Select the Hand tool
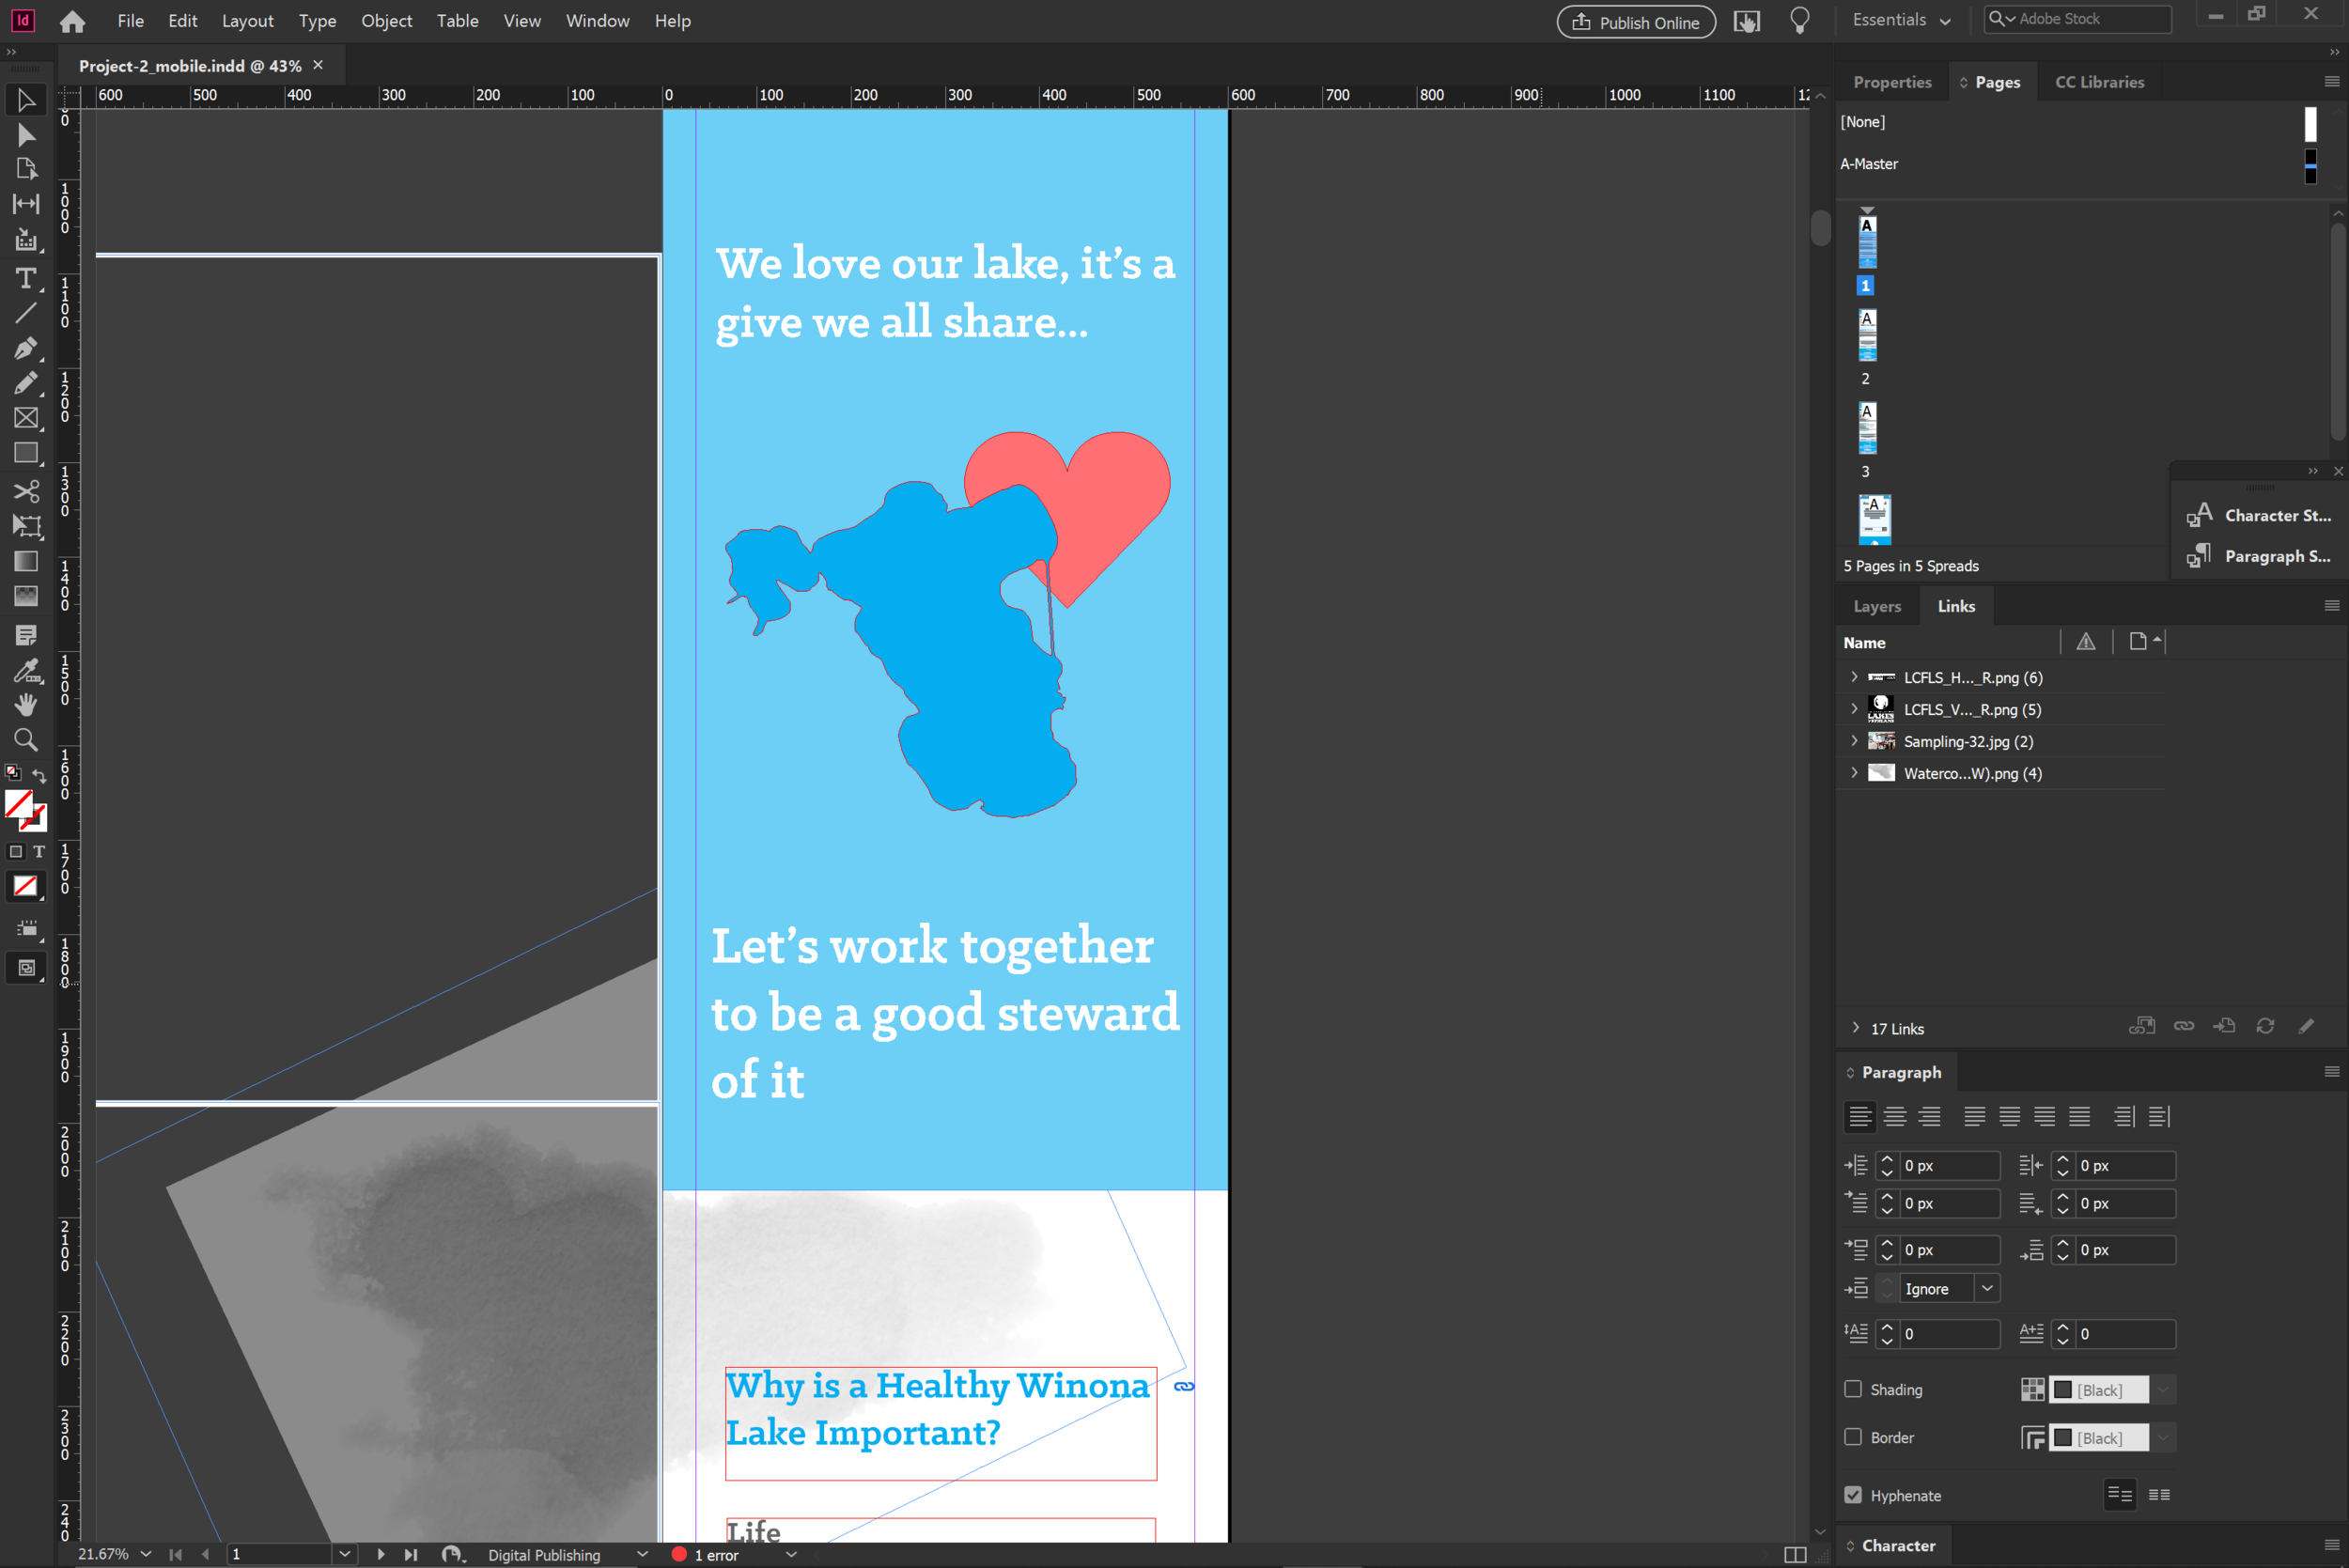This screenshot has height=1568, width=2349. pyautogui.click(x=26, y=705)
